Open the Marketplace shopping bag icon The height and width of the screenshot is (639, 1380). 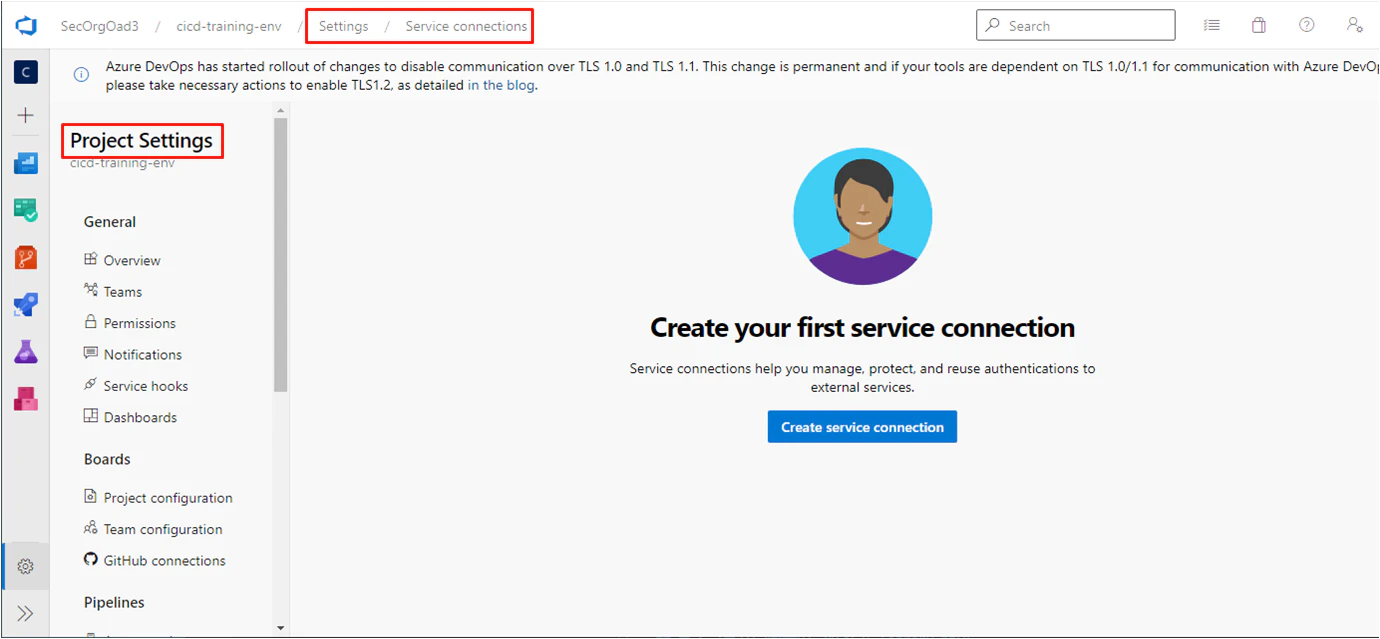(1259, 26)
